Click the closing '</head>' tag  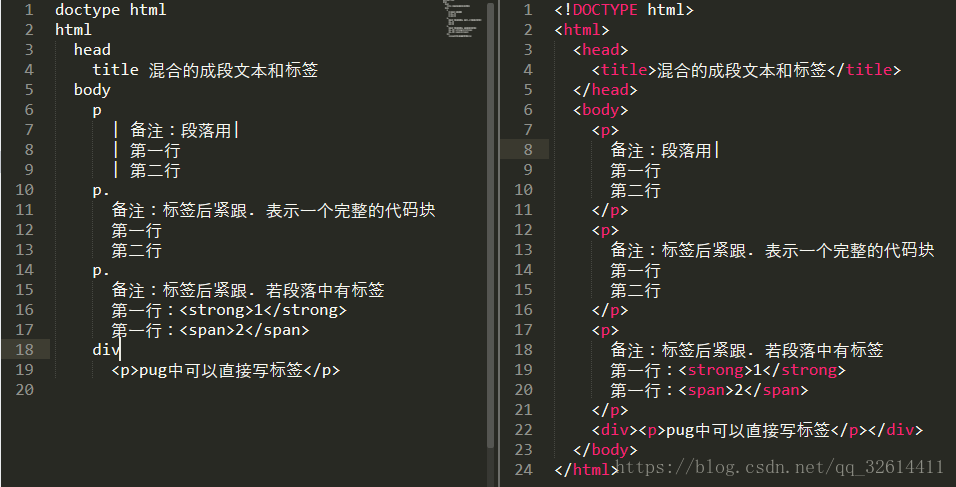(605, 90)
